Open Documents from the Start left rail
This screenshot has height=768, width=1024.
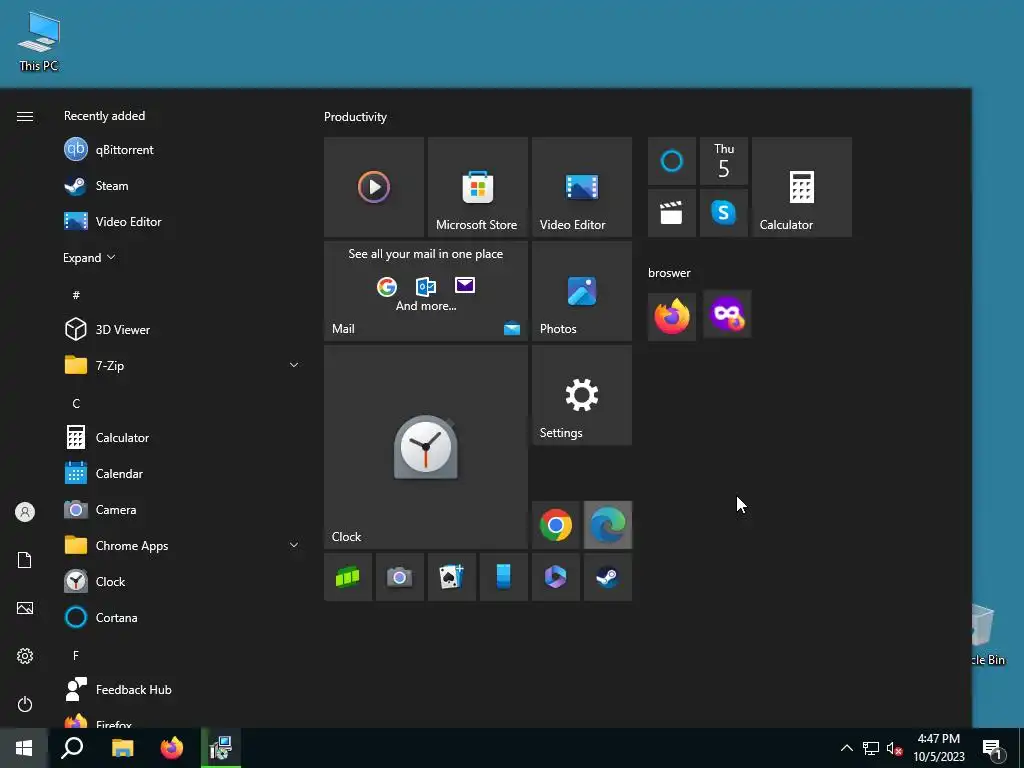(x=25, y=560)
